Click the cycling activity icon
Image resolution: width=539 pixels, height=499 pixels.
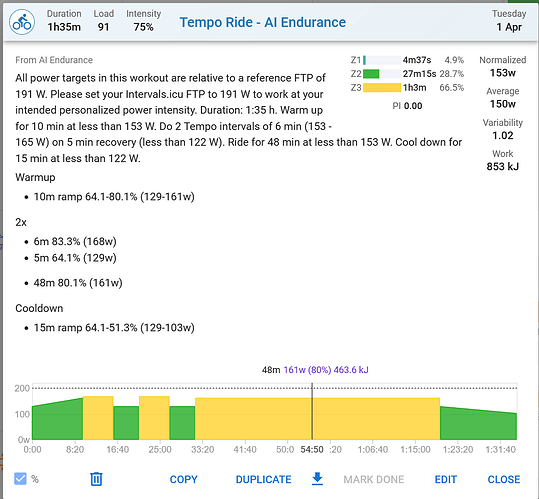click(22, 22)
